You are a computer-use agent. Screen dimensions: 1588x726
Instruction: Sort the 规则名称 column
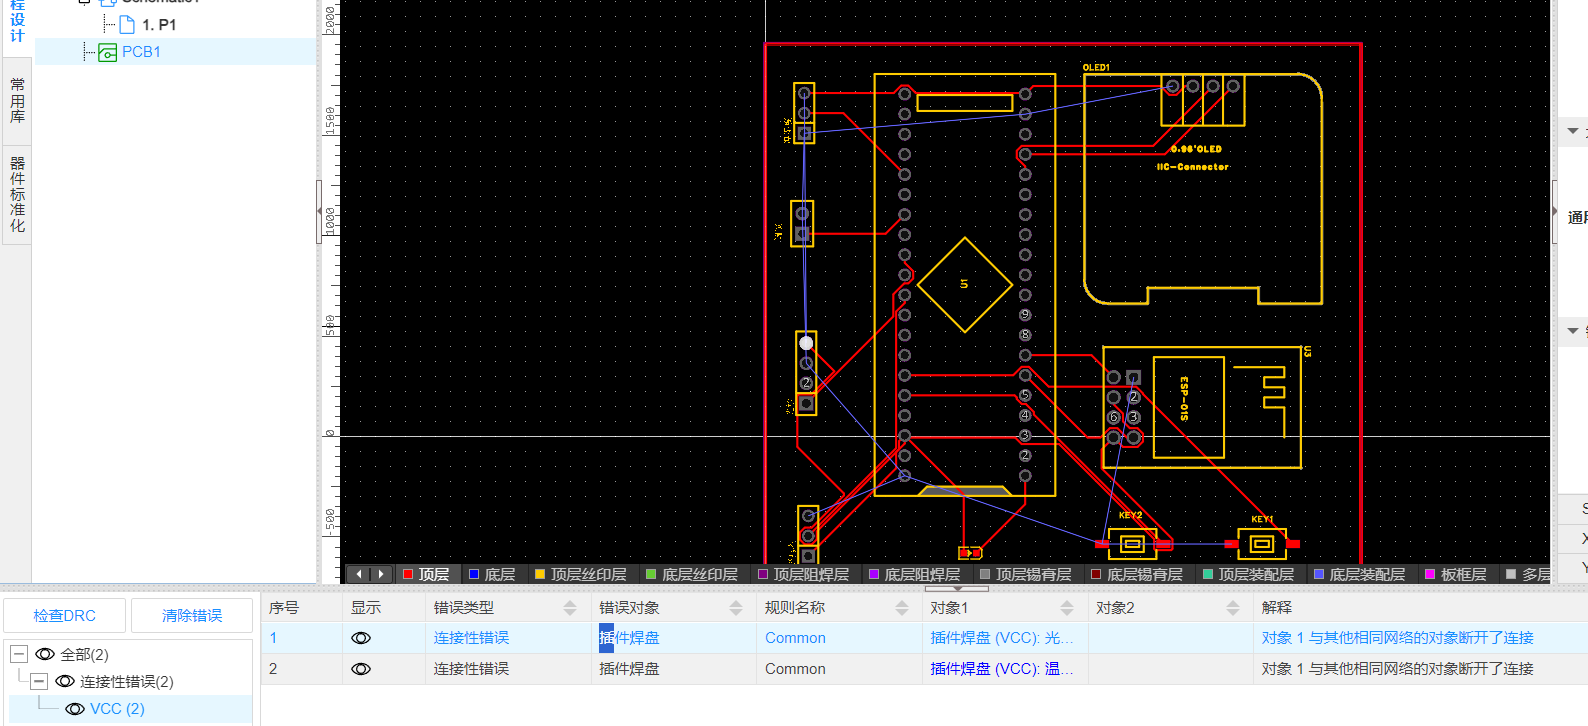coord(902,608)
